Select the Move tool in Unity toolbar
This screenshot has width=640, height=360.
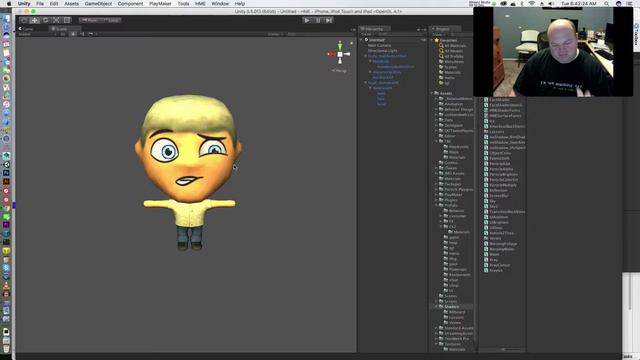35,20
